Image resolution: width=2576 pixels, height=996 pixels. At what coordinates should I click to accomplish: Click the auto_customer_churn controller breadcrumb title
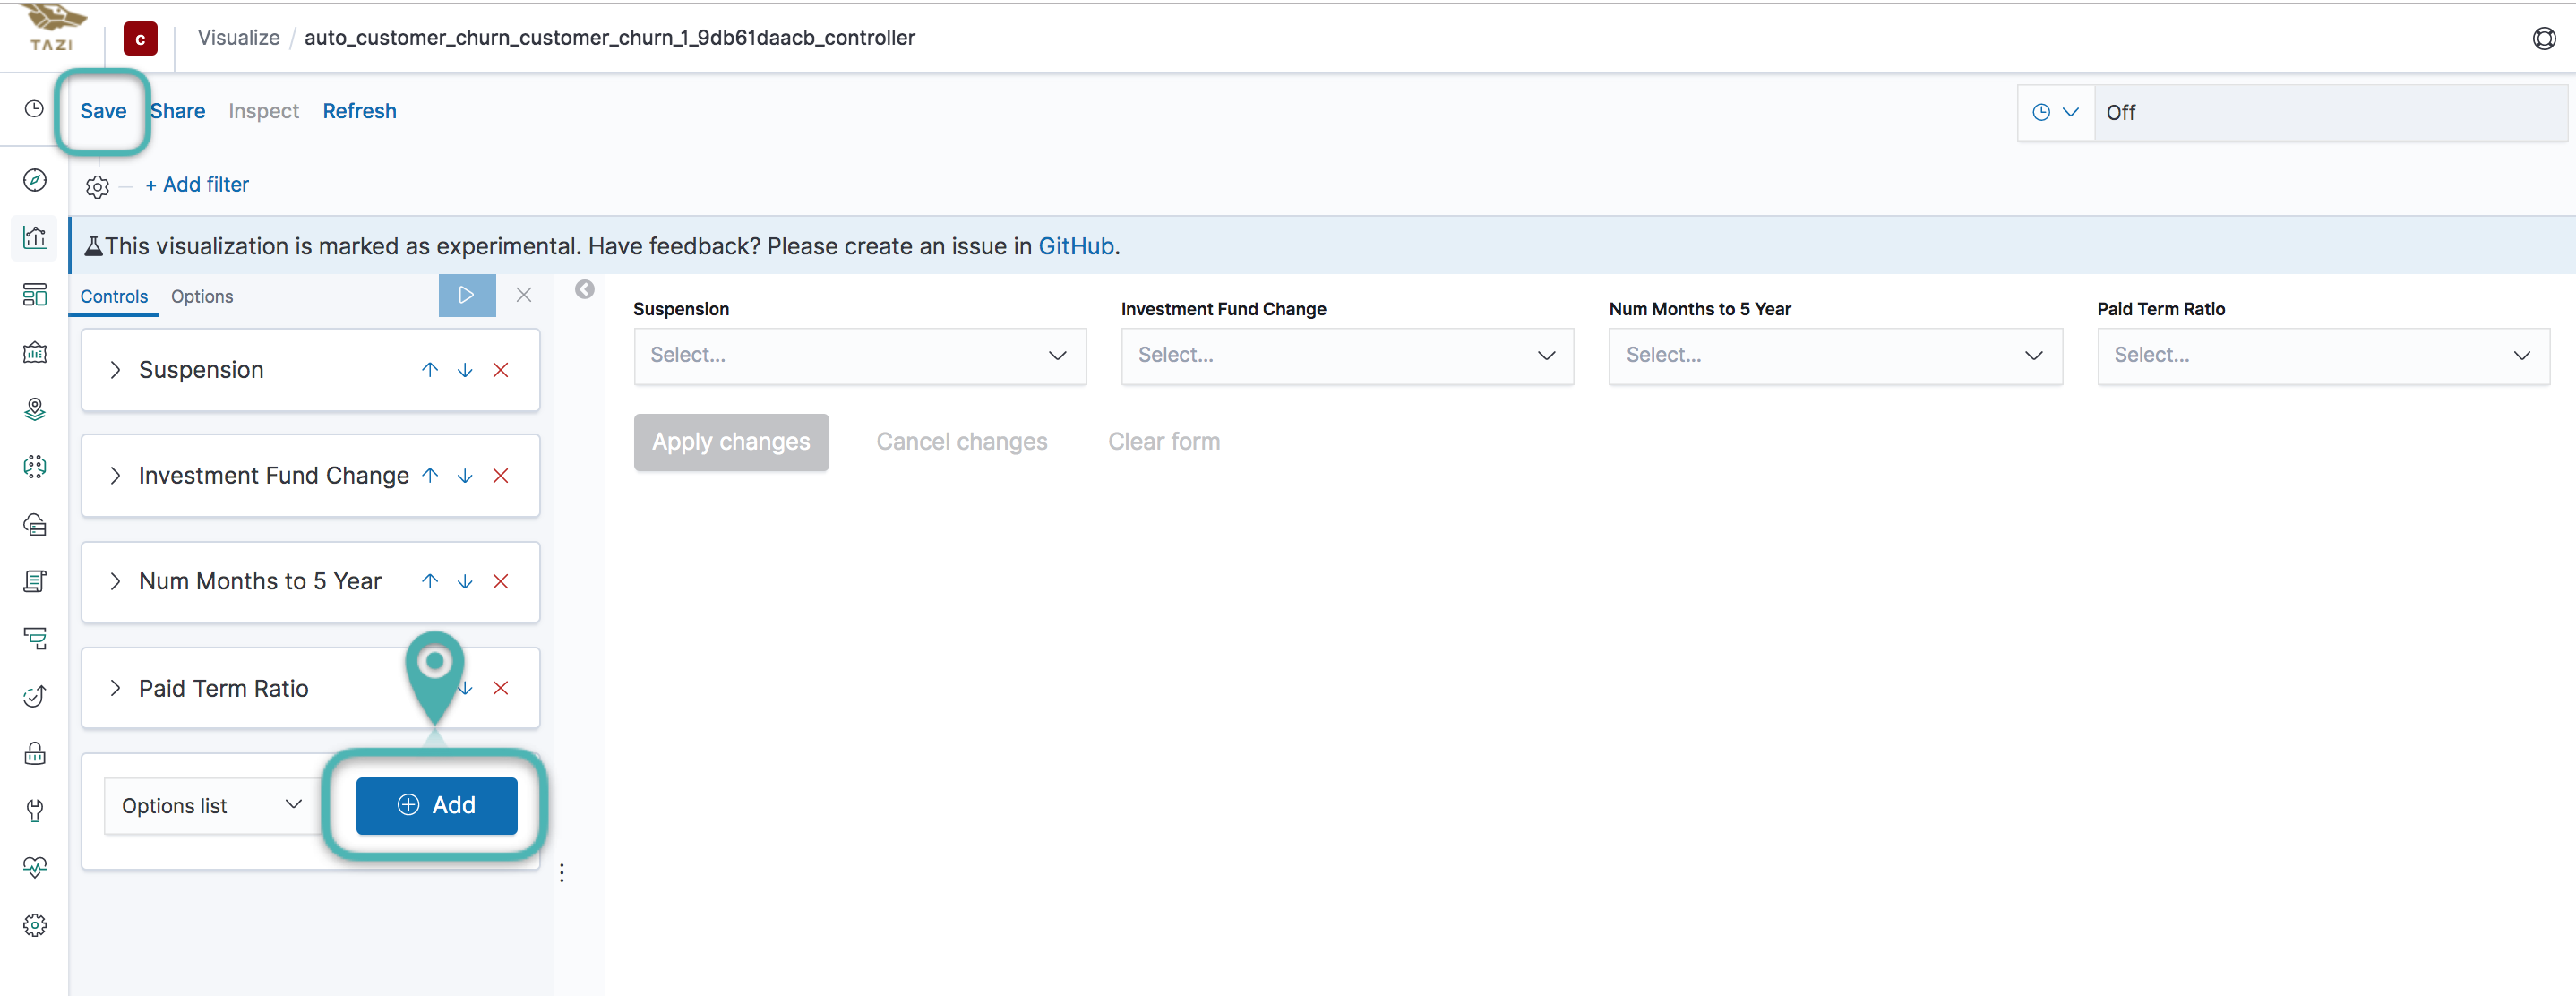tap(610, 38)
